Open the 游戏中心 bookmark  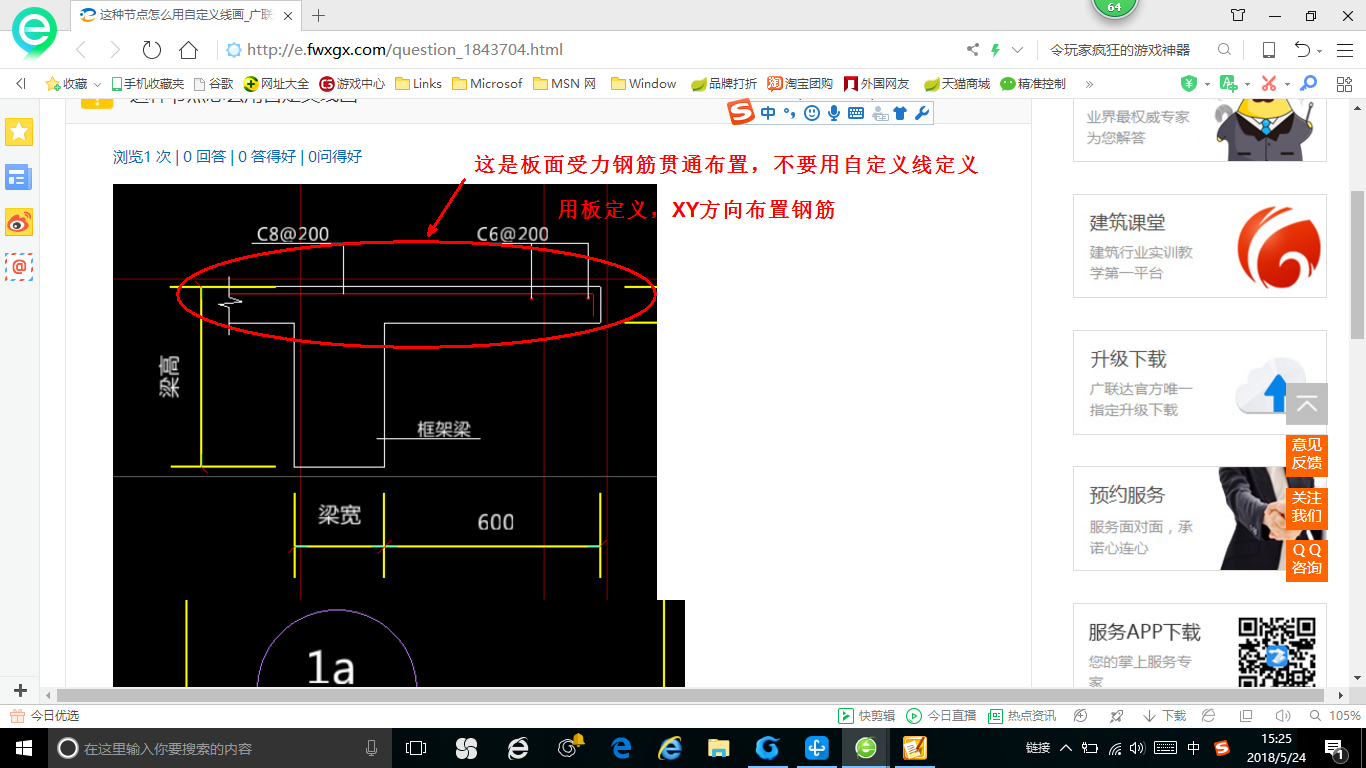(352, 84)
